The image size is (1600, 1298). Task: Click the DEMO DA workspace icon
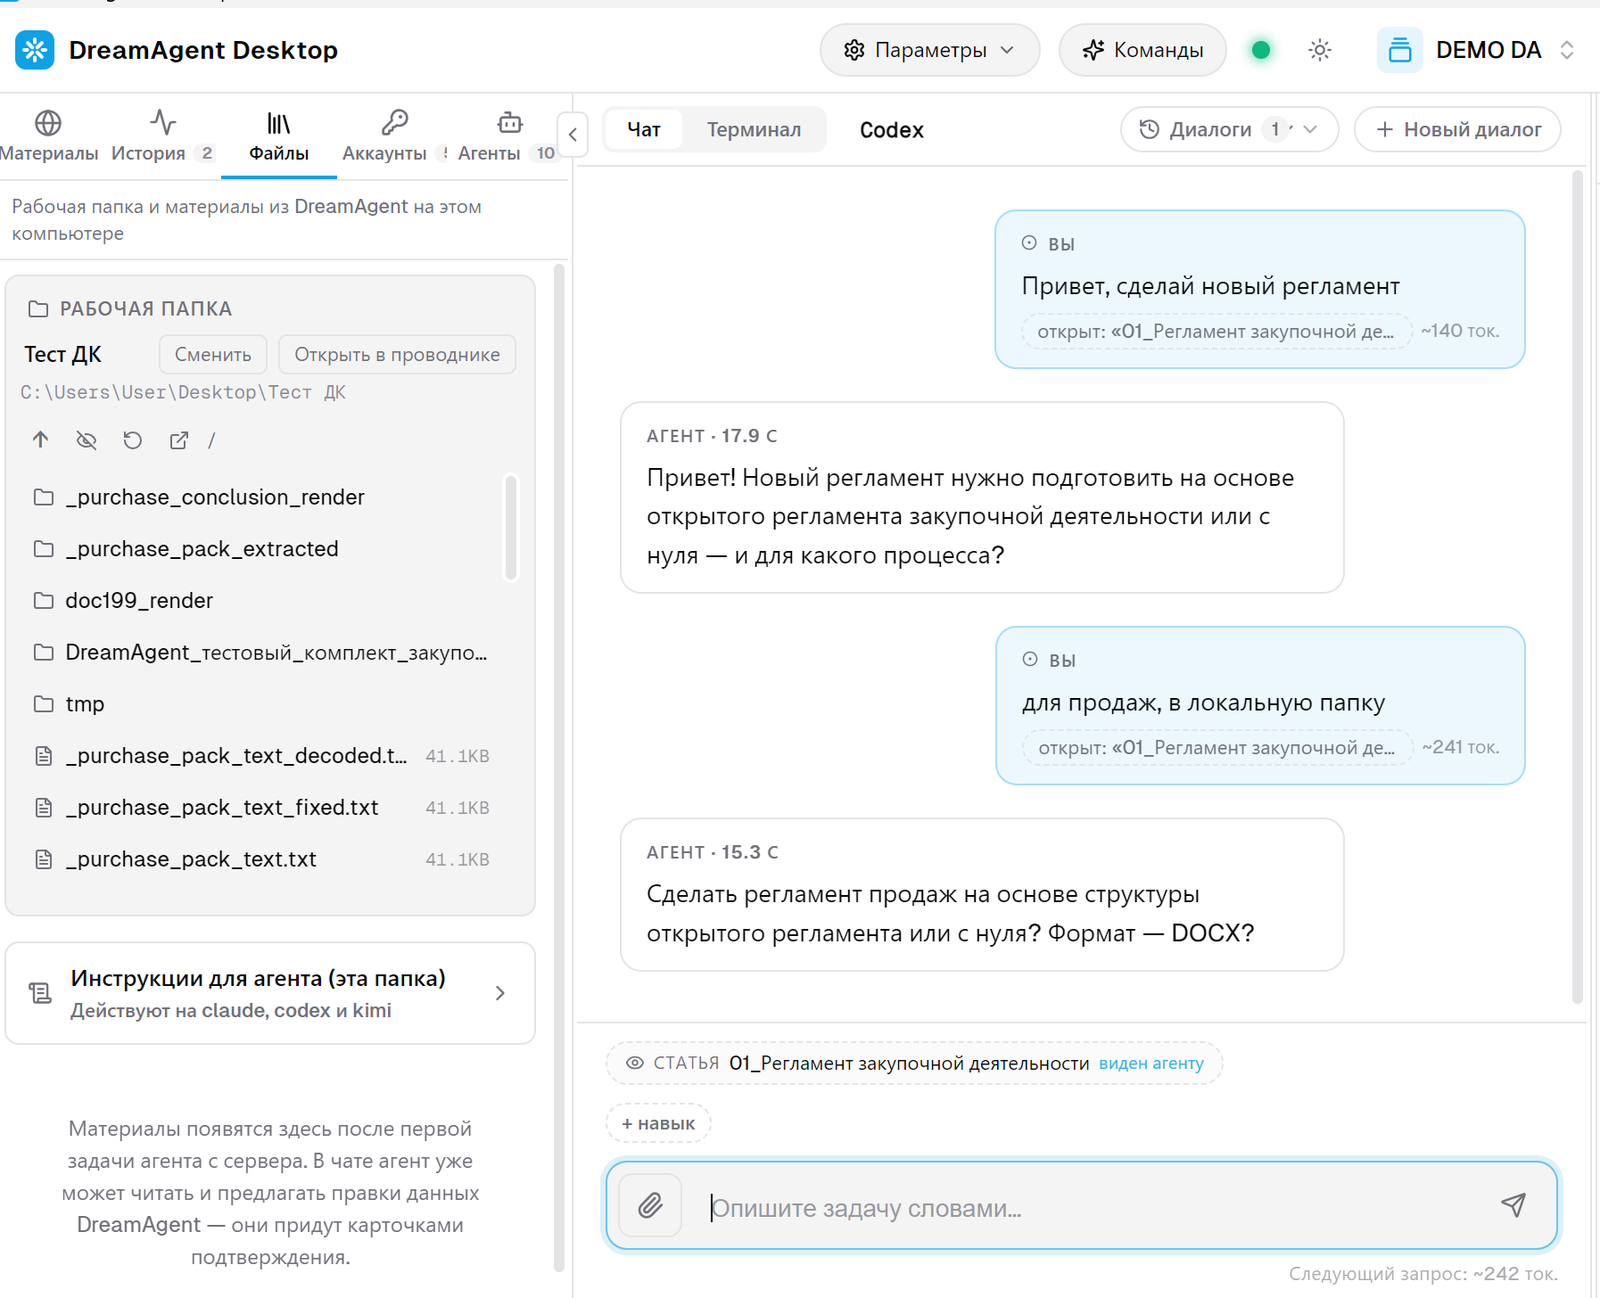[x=1400, y=50]
